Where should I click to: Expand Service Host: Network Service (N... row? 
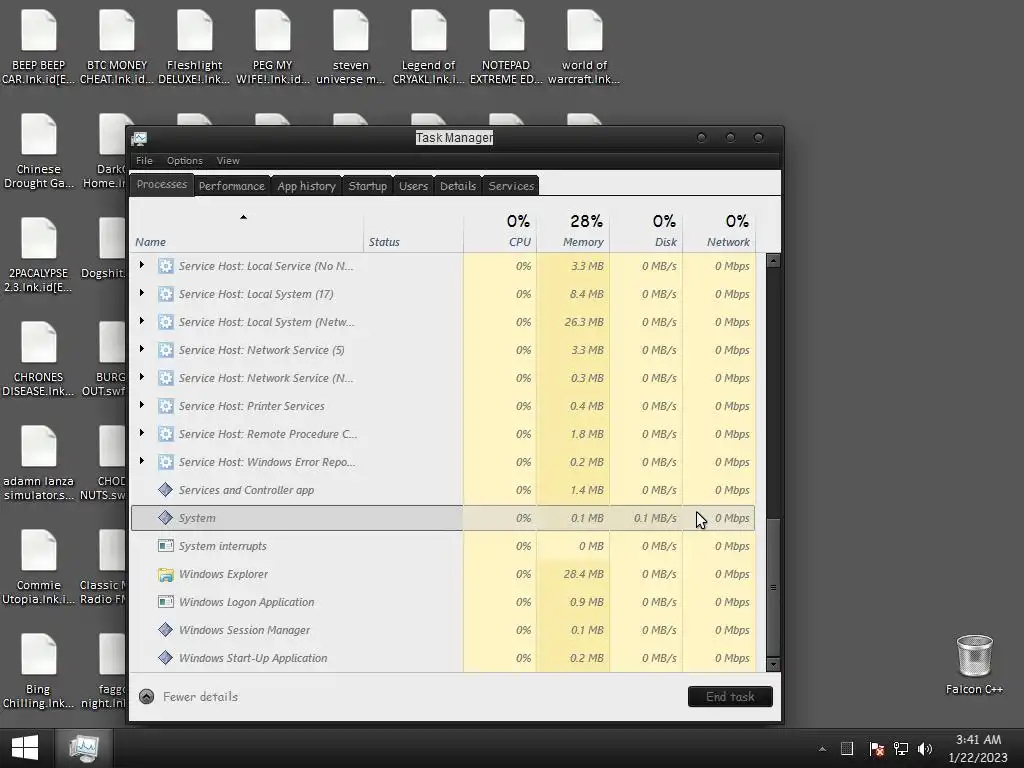(x=142, y=377)
